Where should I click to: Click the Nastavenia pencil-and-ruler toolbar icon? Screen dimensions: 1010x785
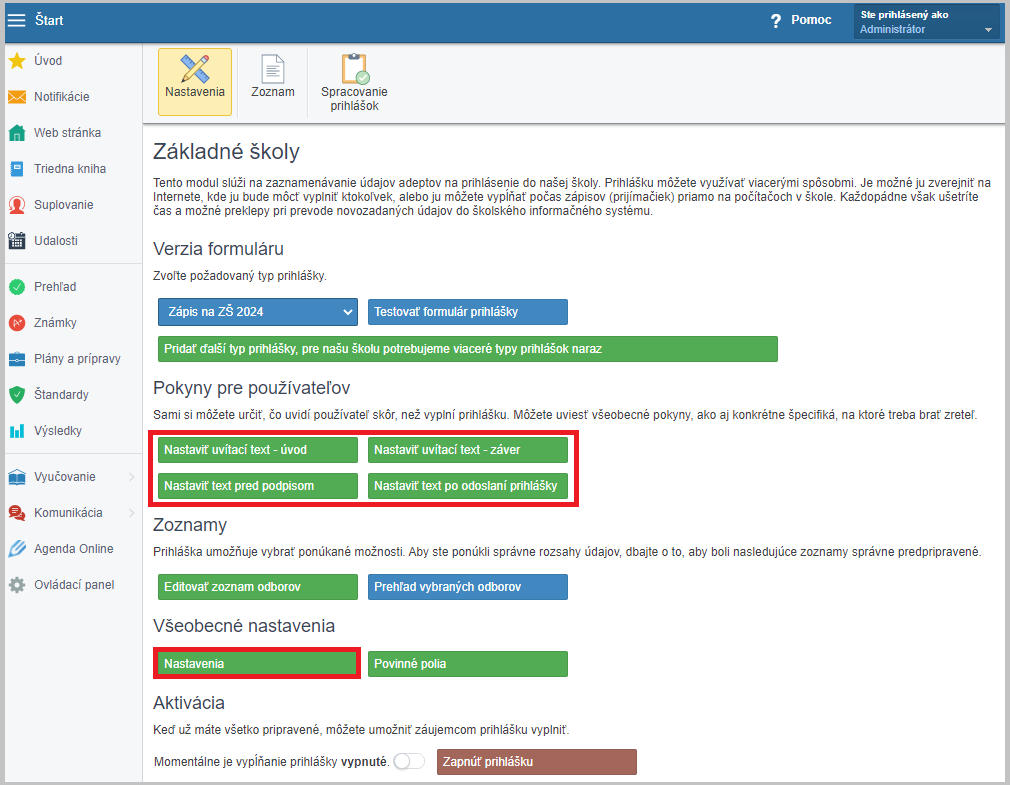point(195,68)
